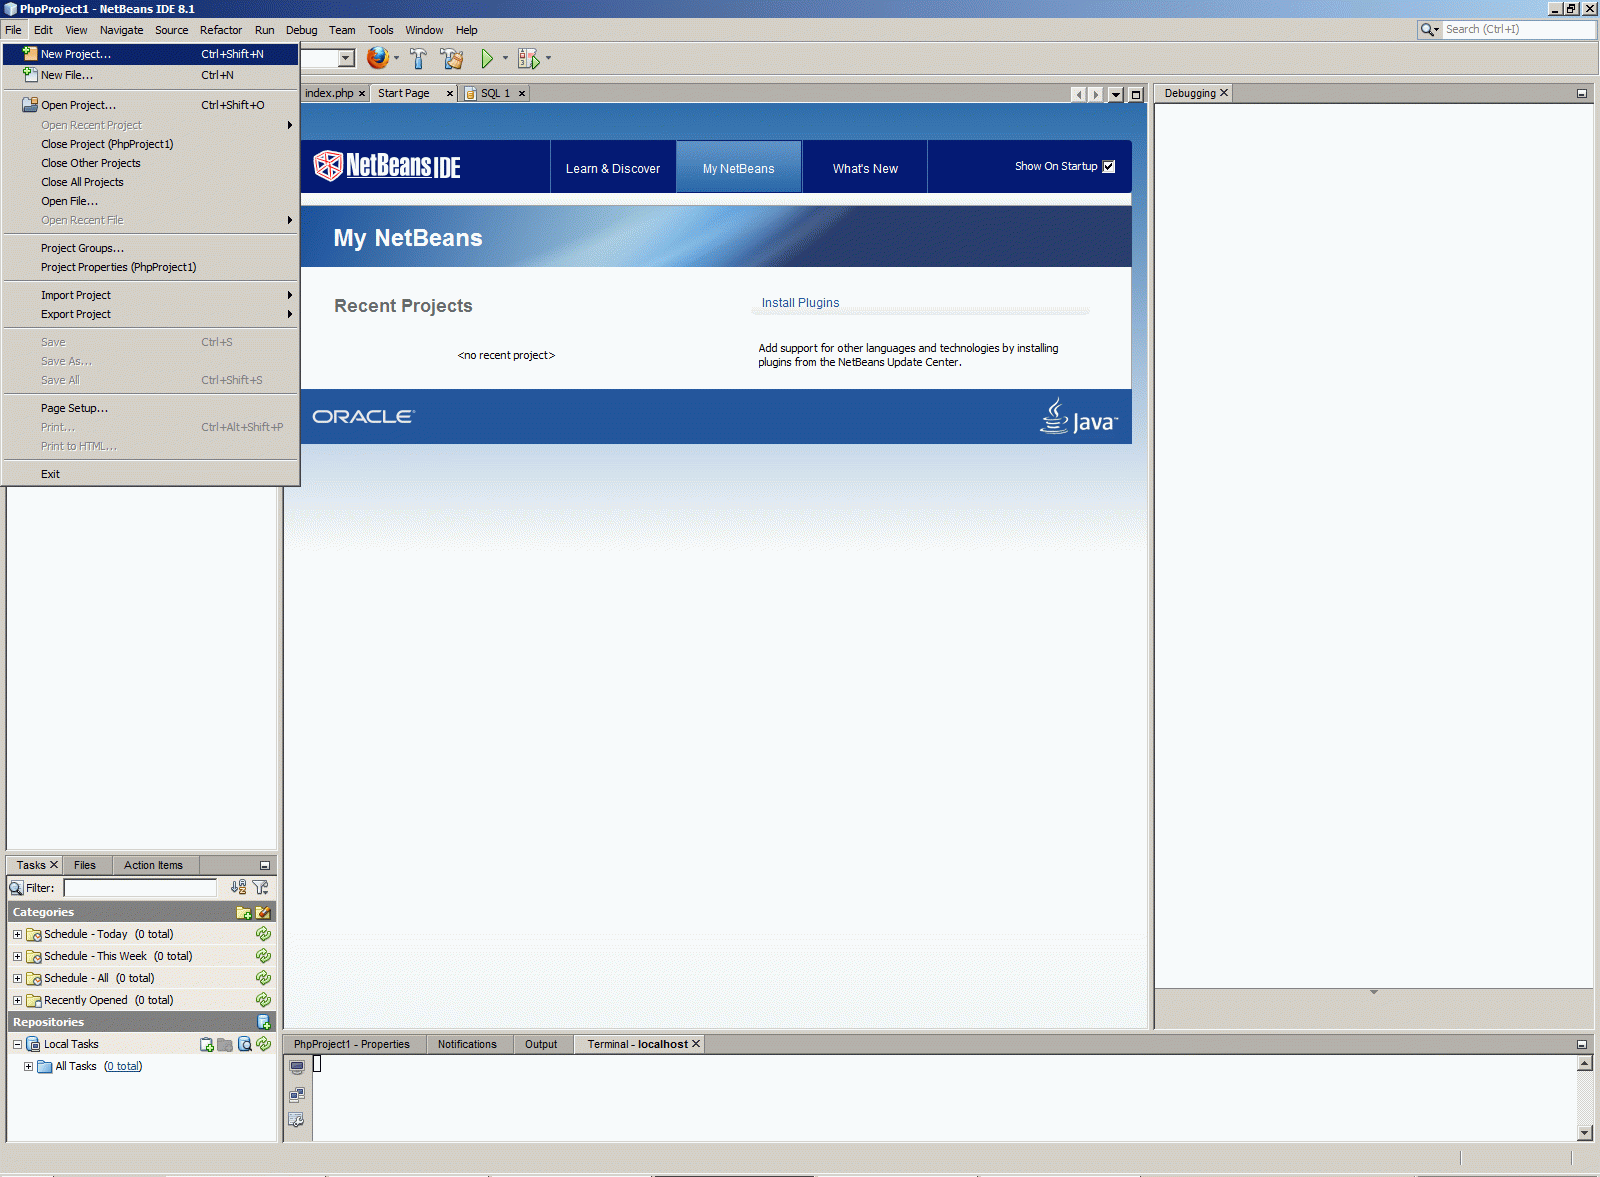Click the Tasks Filter text field
Image resolution: width=1600 pixels, height=1177 pixels.
pos(140,888)
